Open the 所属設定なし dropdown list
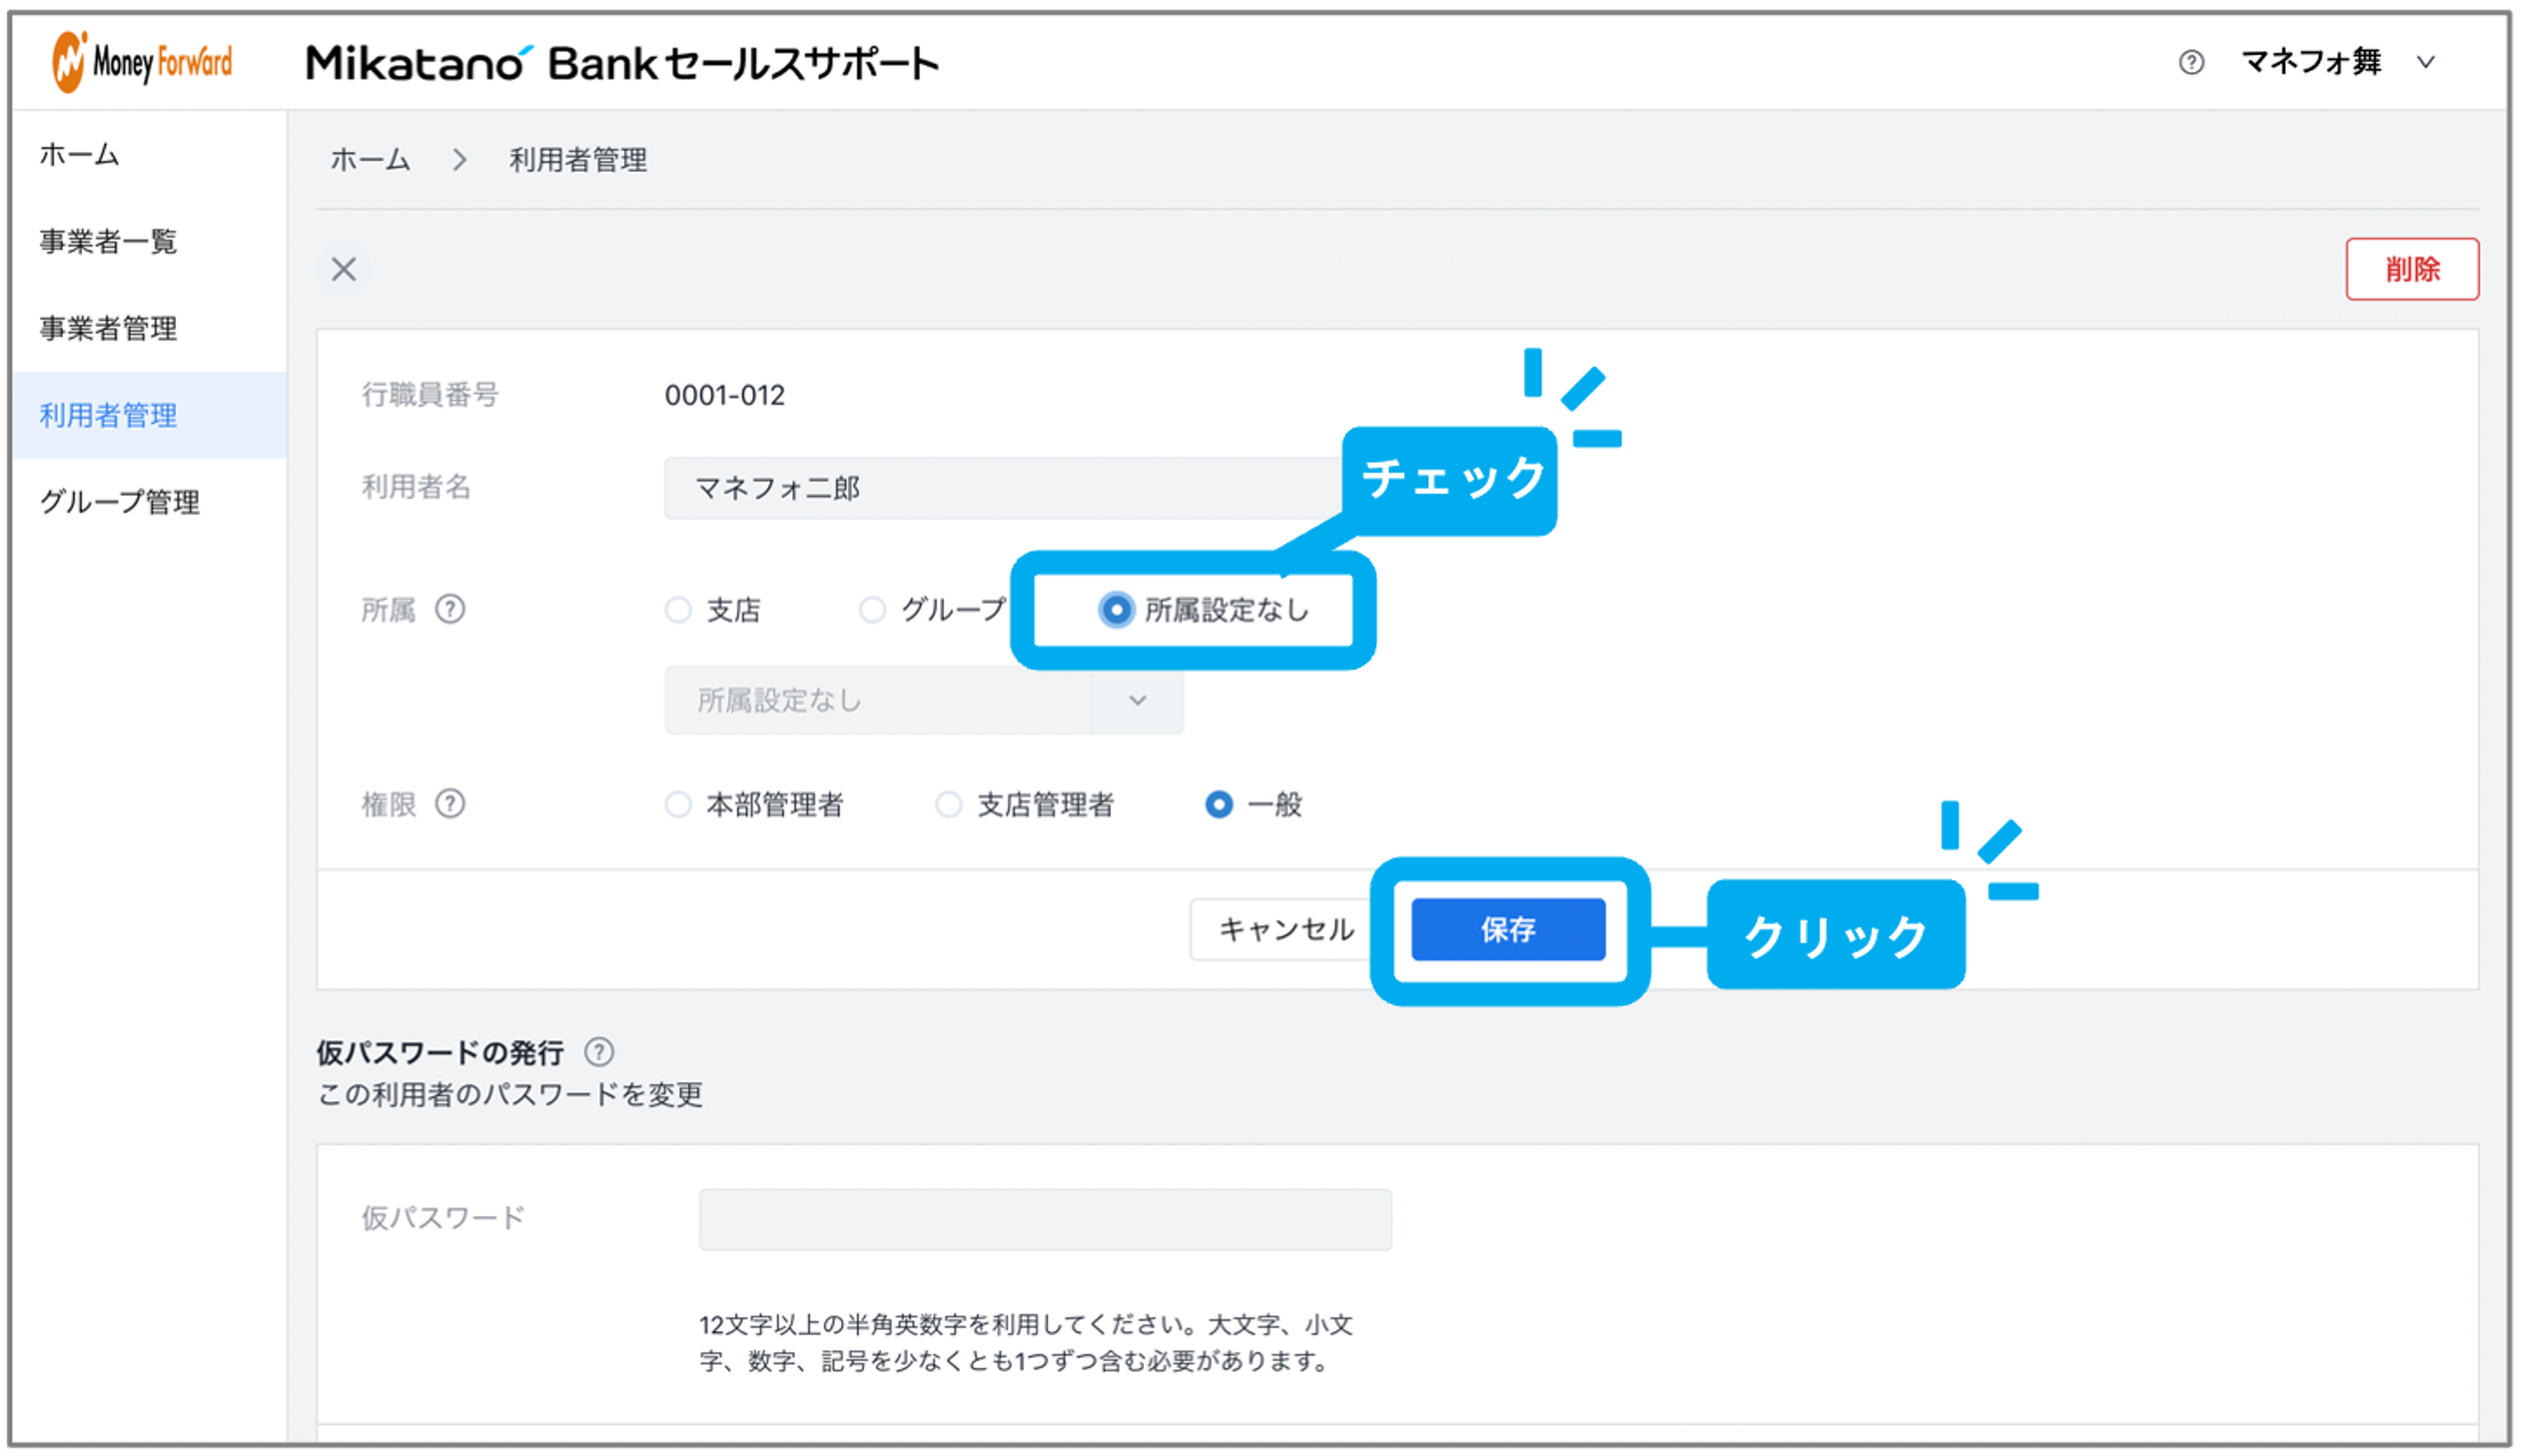Image resolution: width=2521 pixels, height=1456 pixels. tap(924, 701)
